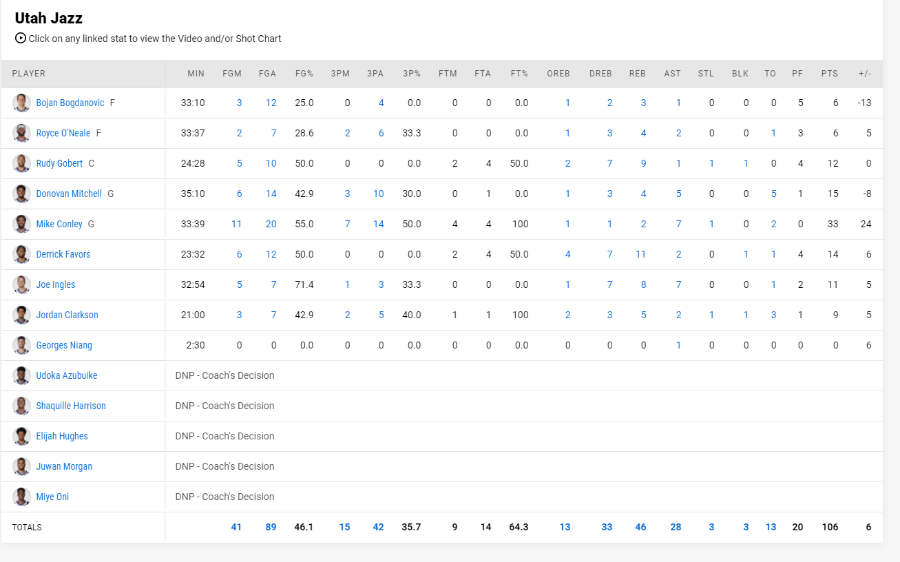View Bojan Bogdanovic's 12 field goal attempts
Viewport: 900px width, 562px height.
click(271, 103)
